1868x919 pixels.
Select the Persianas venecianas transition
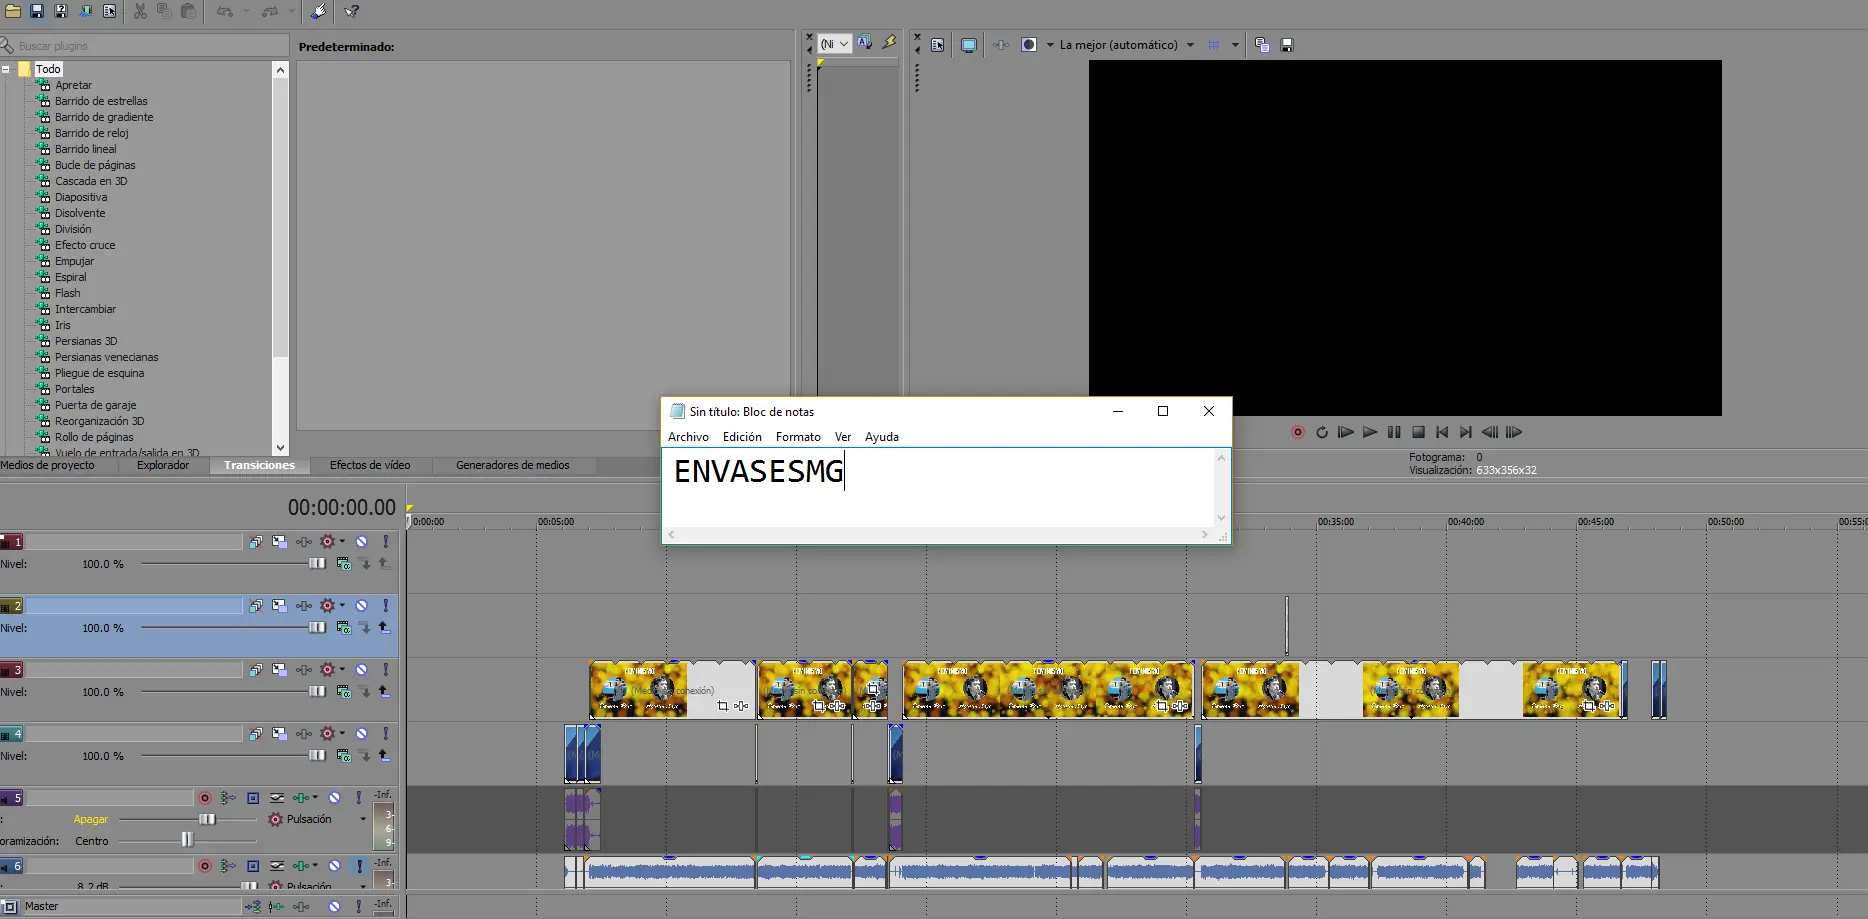(106, 357)
